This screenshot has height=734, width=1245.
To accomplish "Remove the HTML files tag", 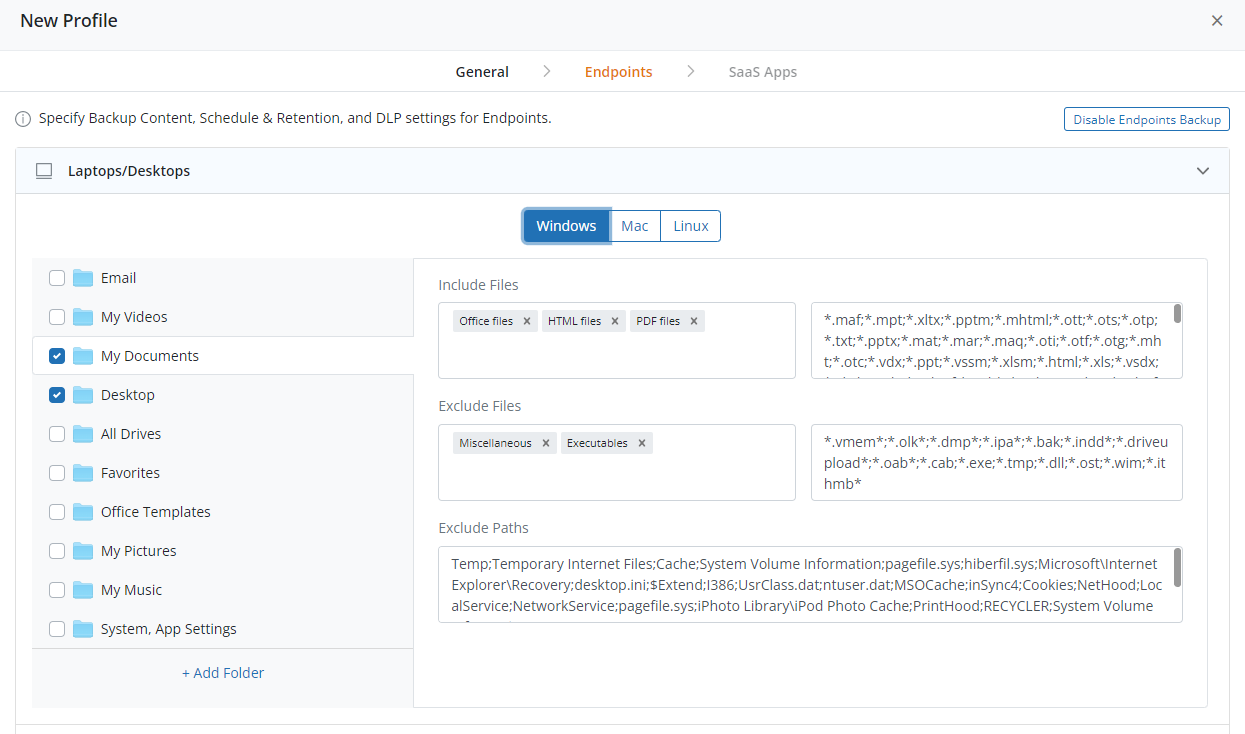I will (x=615, y=321).
